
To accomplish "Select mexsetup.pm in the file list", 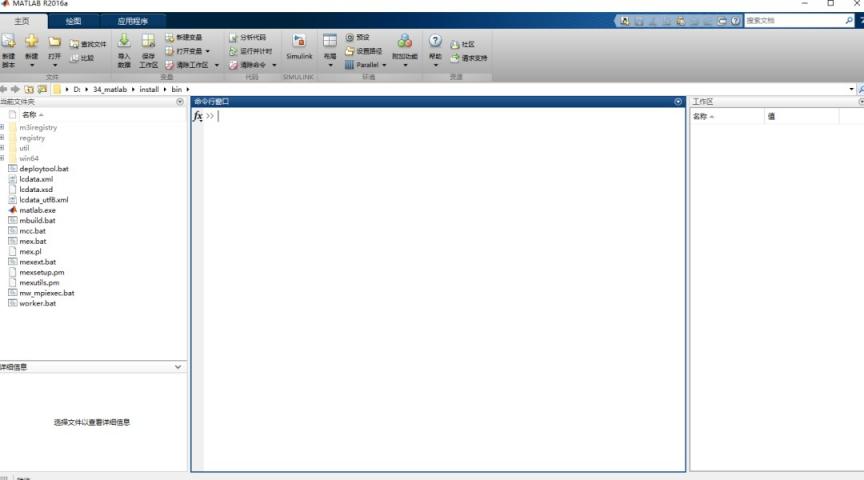I will (42, 272).
